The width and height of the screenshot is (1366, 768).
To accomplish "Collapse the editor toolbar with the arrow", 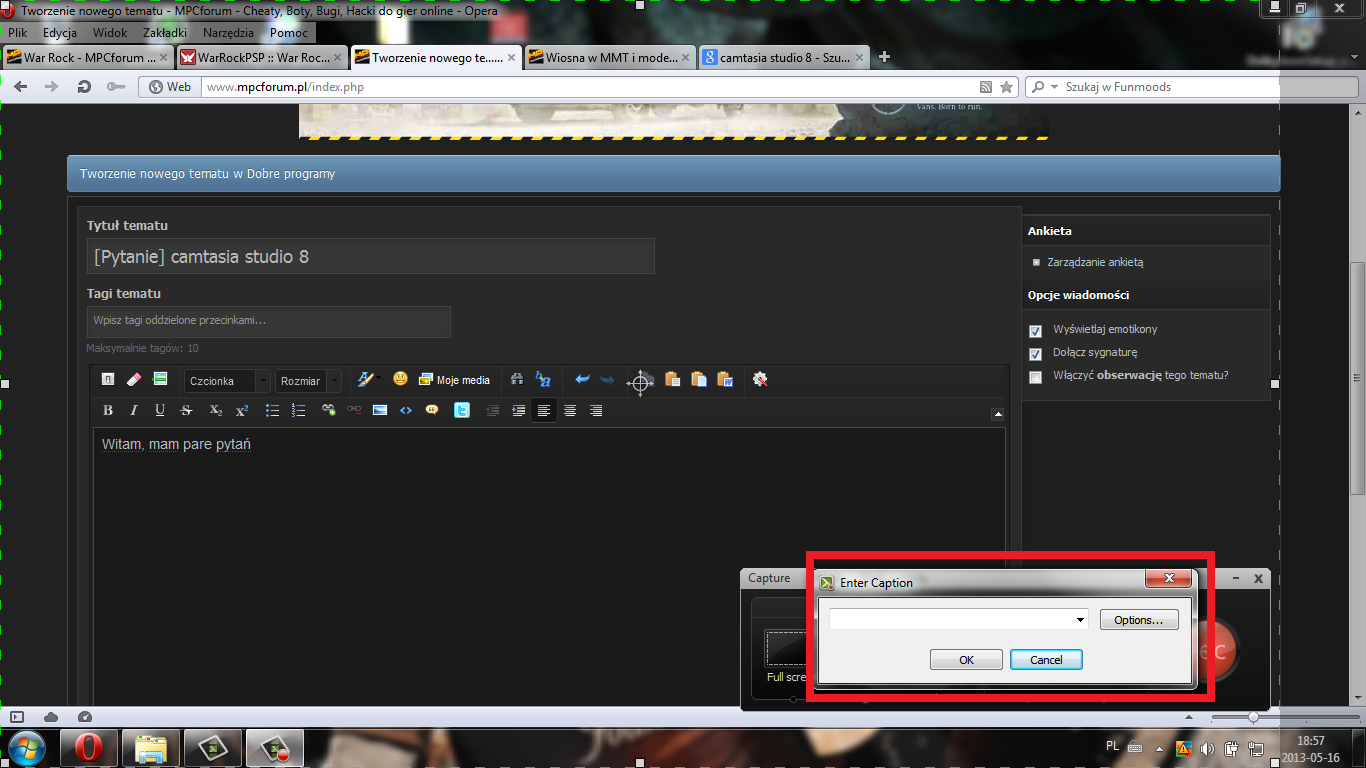I will [x=997, y=414].
